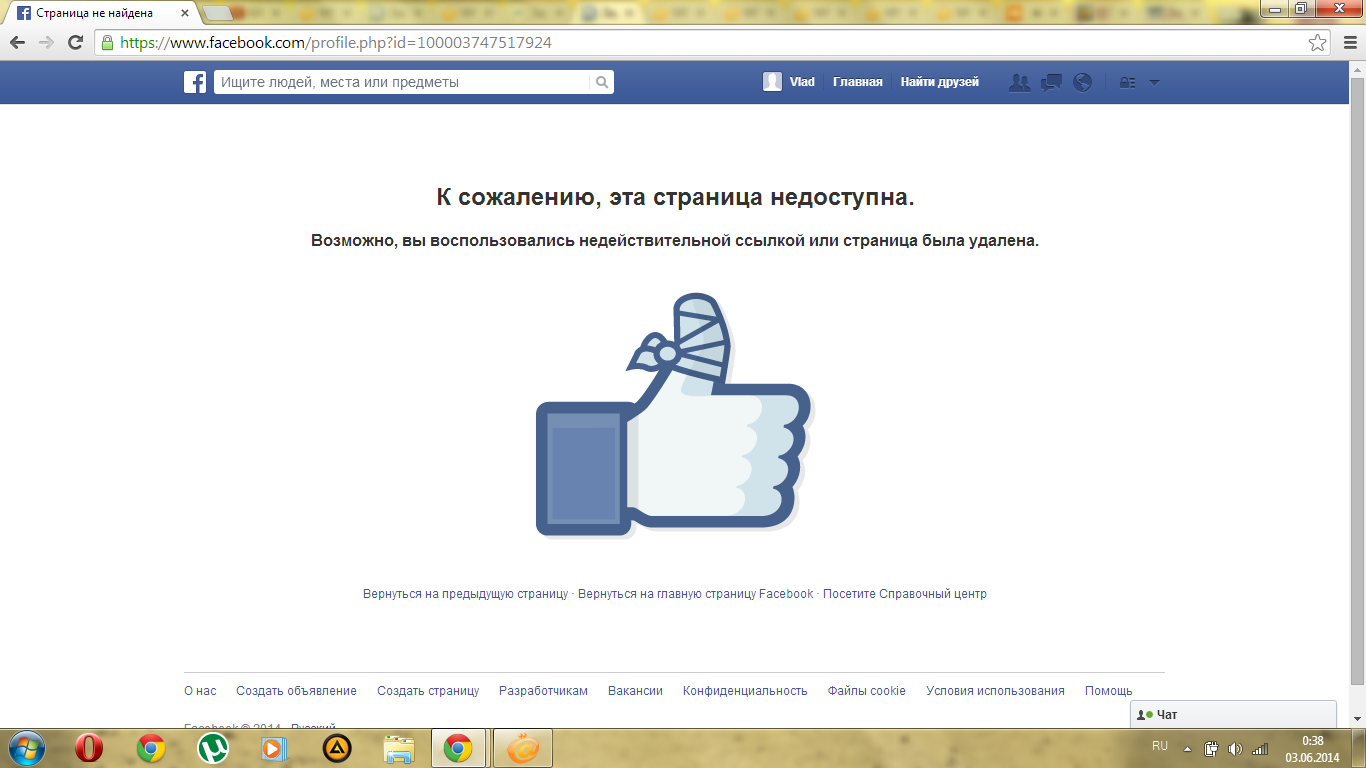Open Найти друзей in the header

[939, 82]
